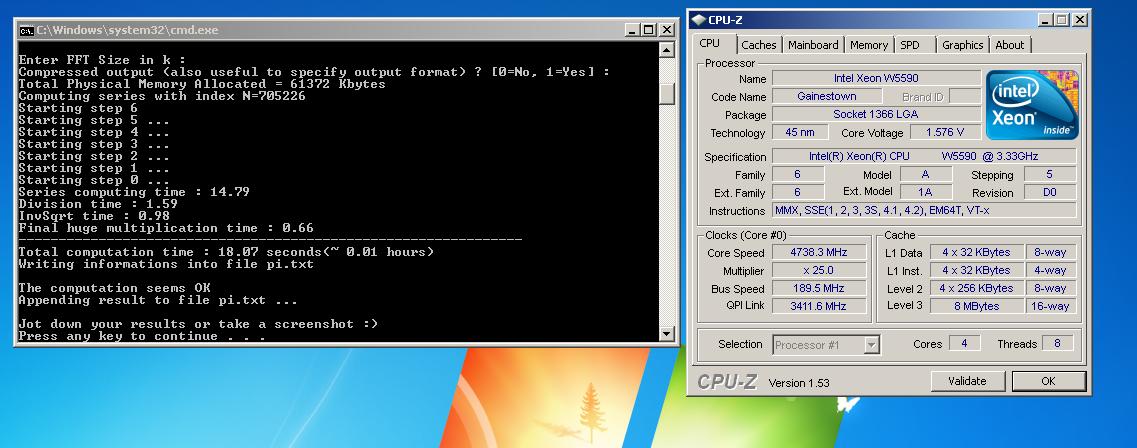Click 'Series computing time : 14.79' line
The width and height of the screenshot is (1137, 448).
pyautogui.click(x=134, y=192)
